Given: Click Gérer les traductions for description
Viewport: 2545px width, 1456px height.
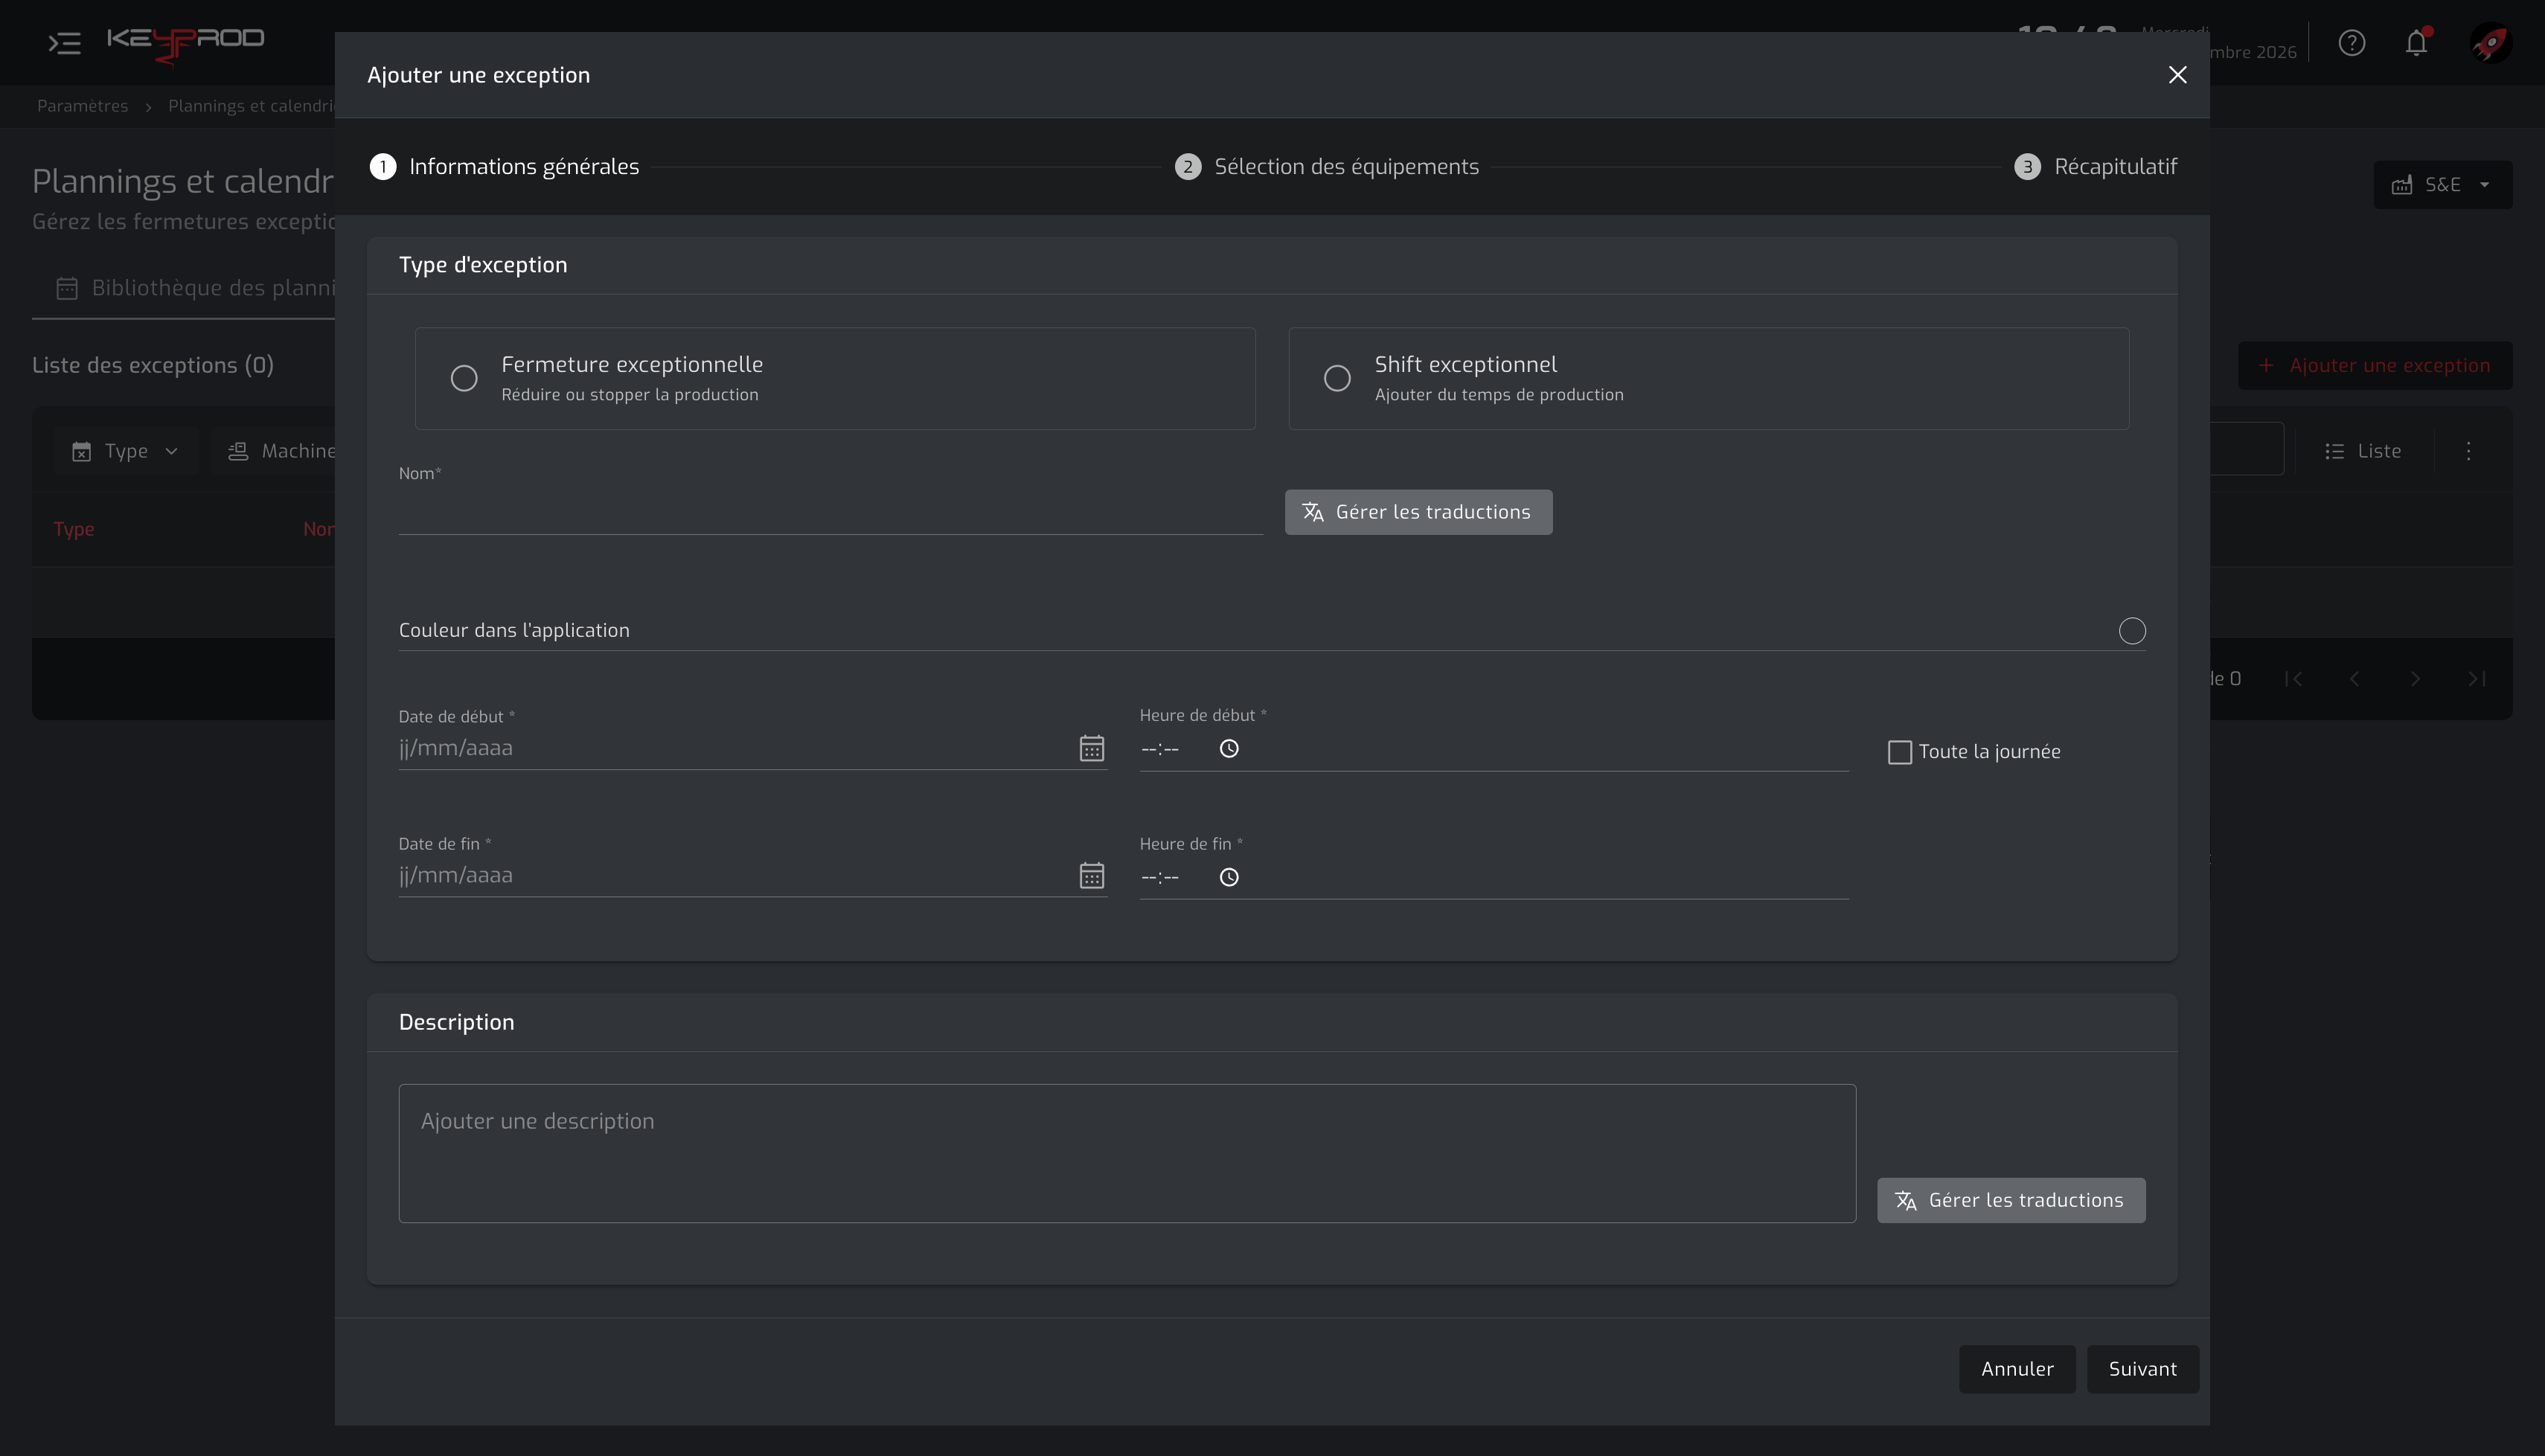Looking at the screenshot, I should (x=2011, y=1200).
